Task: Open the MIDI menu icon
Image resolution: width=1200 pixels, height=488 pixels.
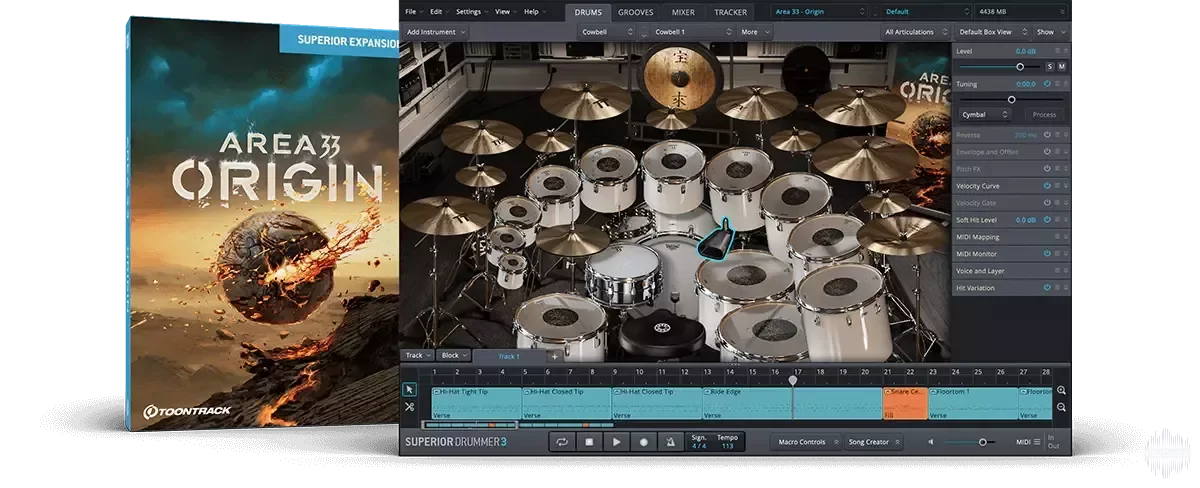Action: pyautogui.click(x=1037, y=442)
